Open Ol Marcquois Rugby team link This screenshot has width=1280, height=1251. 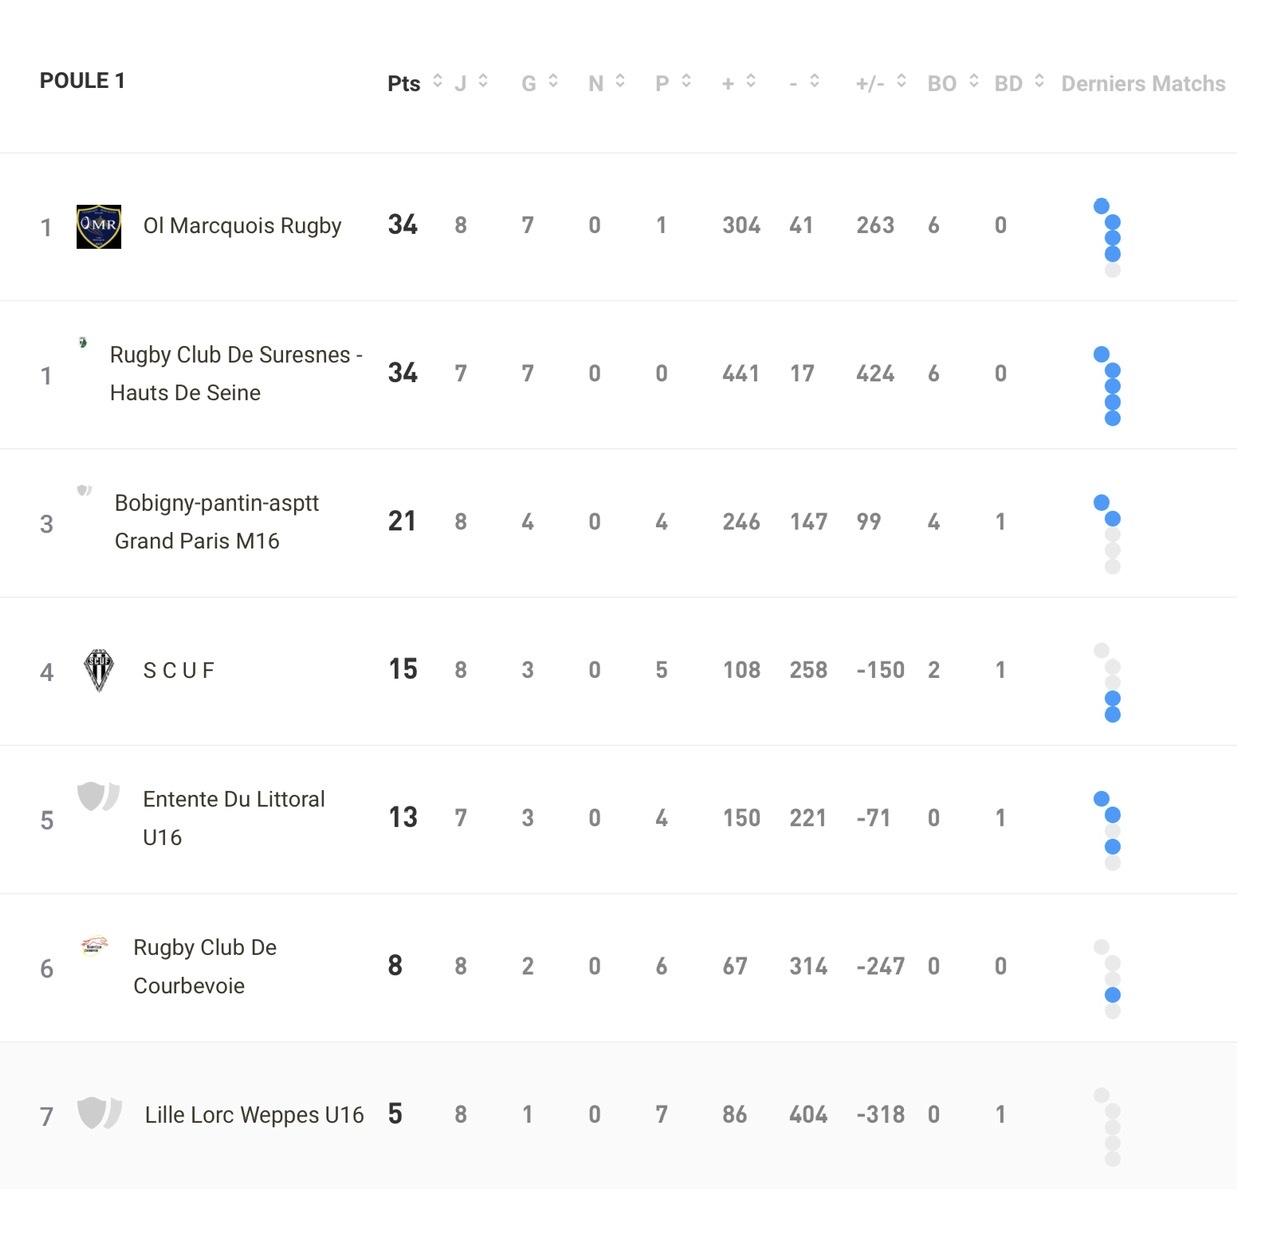tap(242, 226)
